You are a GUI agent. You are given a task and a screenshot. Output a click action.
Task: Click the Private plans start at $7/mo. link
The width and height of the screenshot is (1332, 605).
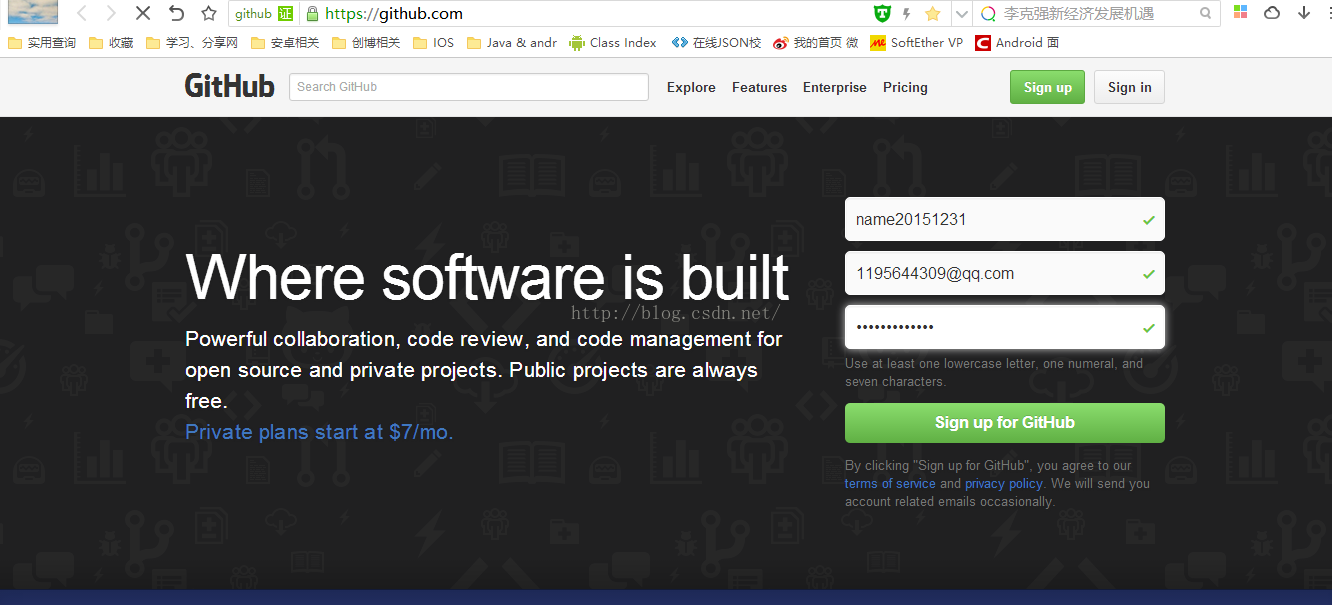pos(319,432)
